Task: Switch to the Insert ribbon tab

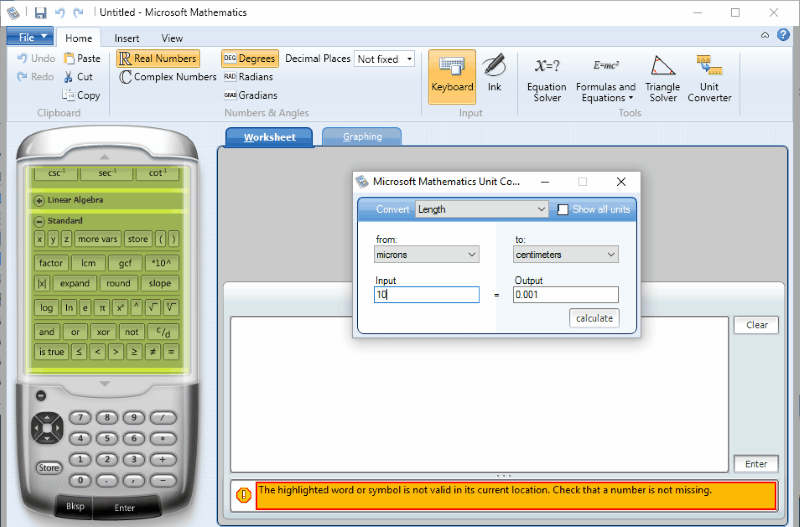Action: point(127,38)
